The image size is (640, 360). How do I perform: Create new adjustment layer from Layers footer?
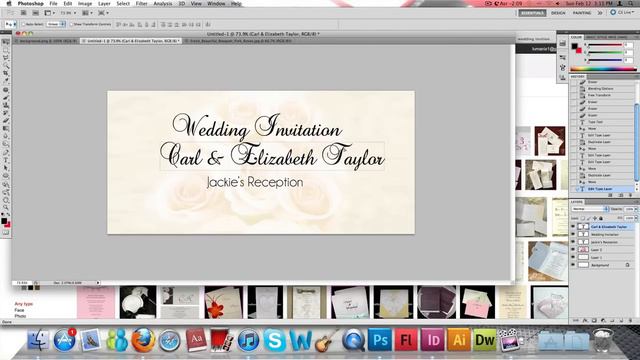click(603, 320)
